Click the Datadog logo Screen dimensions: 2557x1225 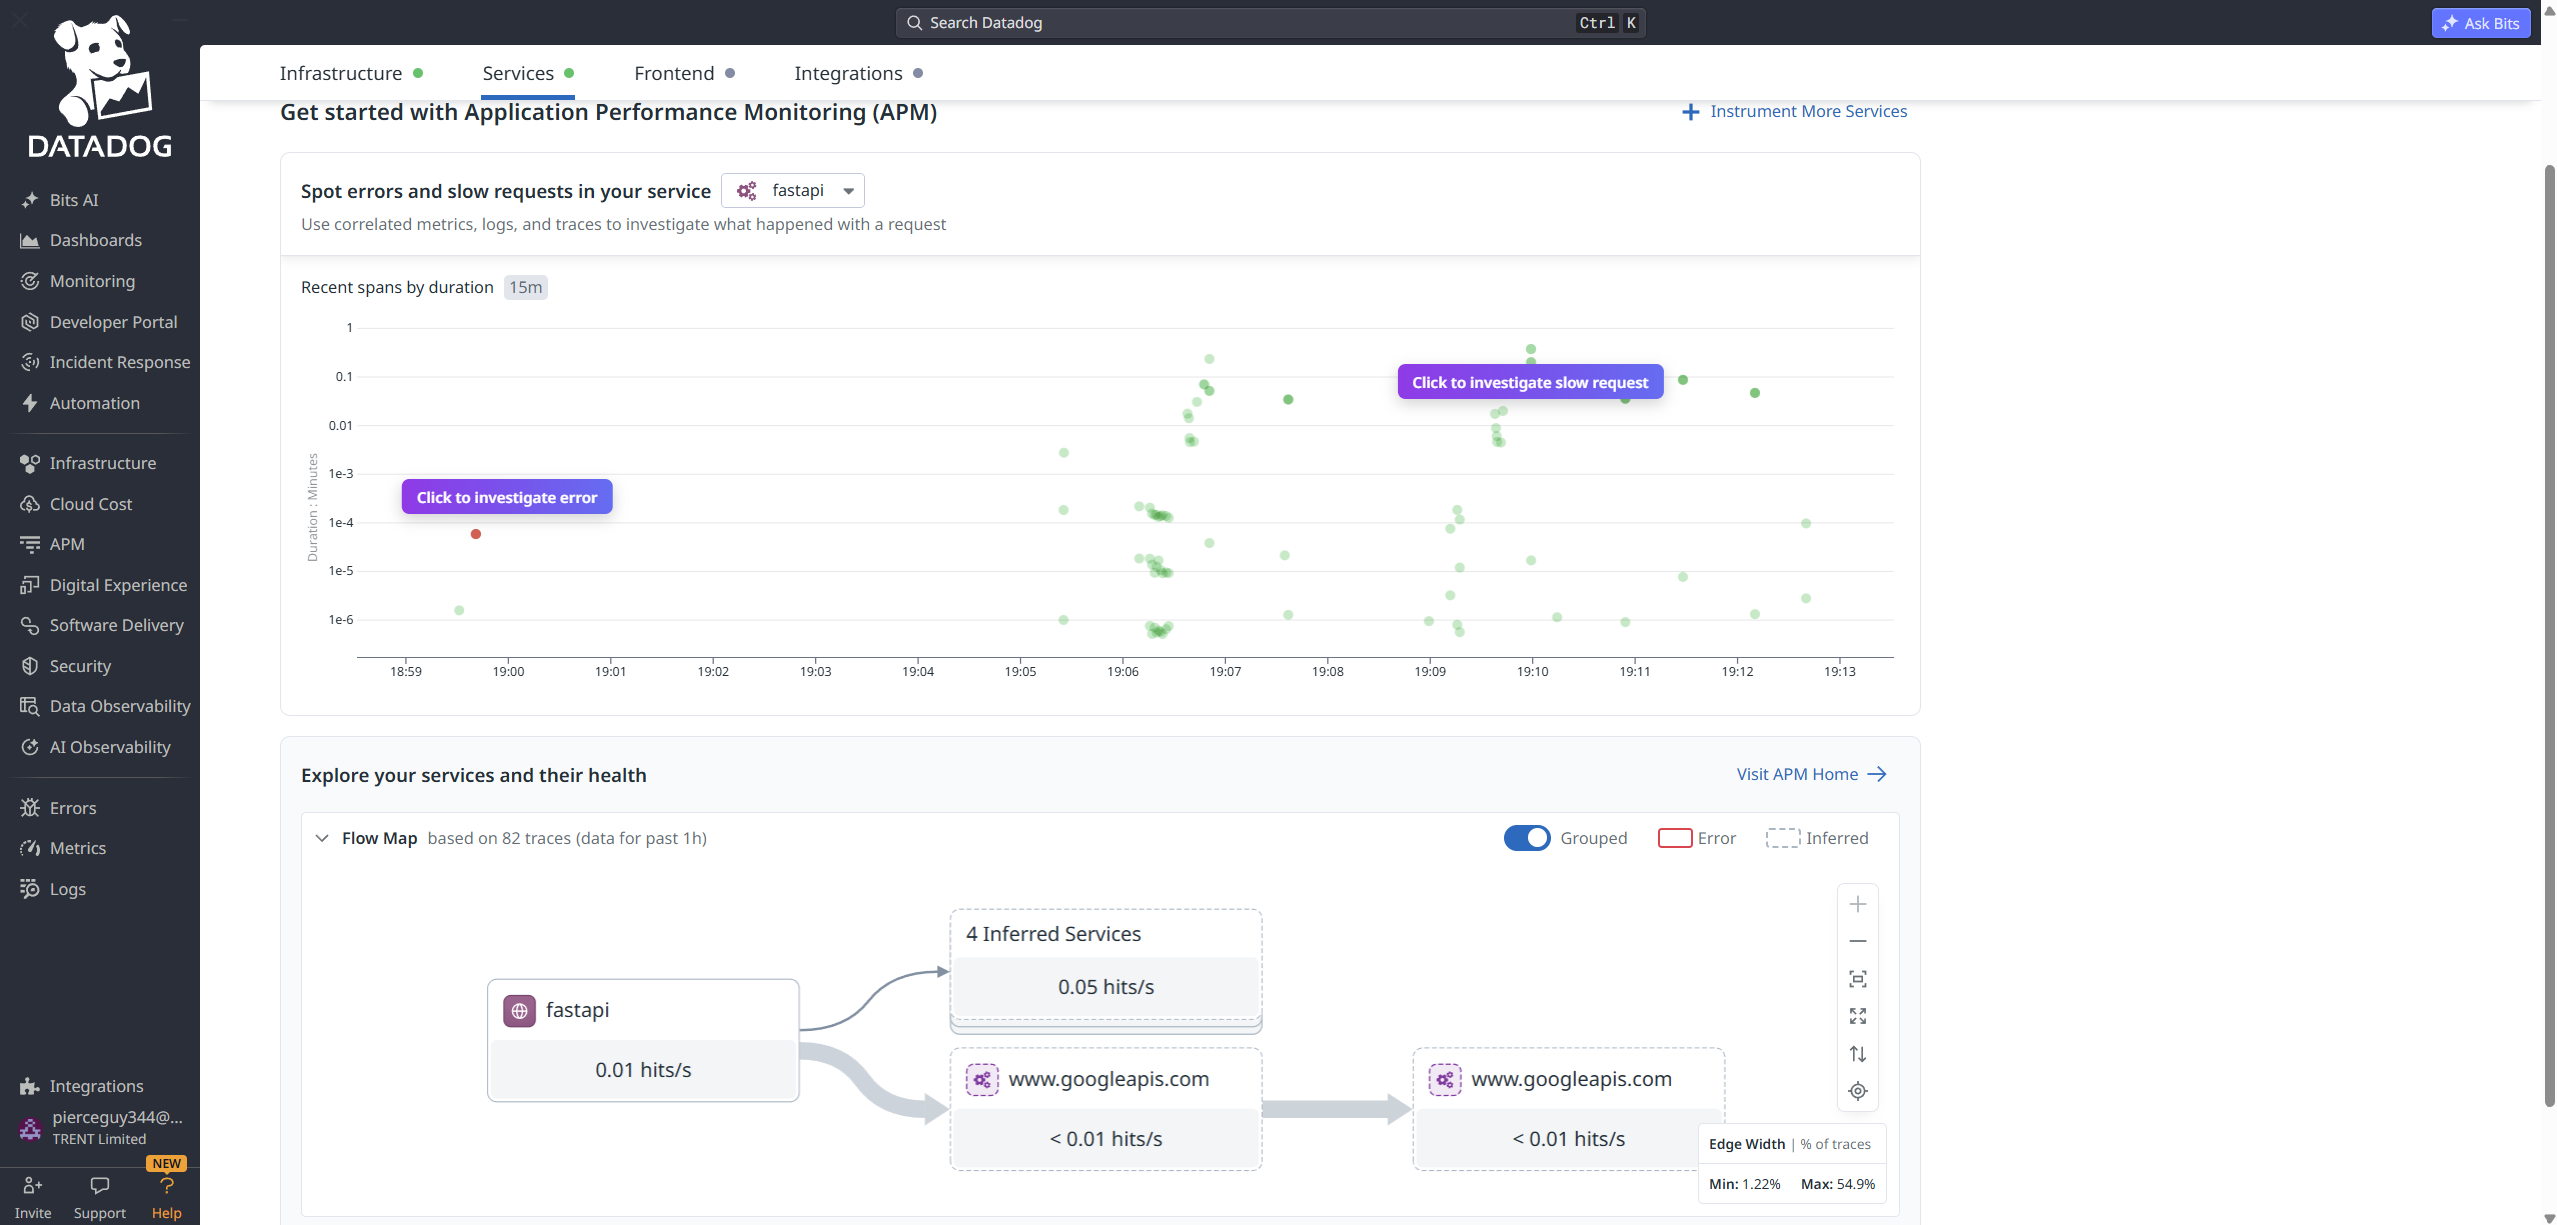[x=100, y=88]
